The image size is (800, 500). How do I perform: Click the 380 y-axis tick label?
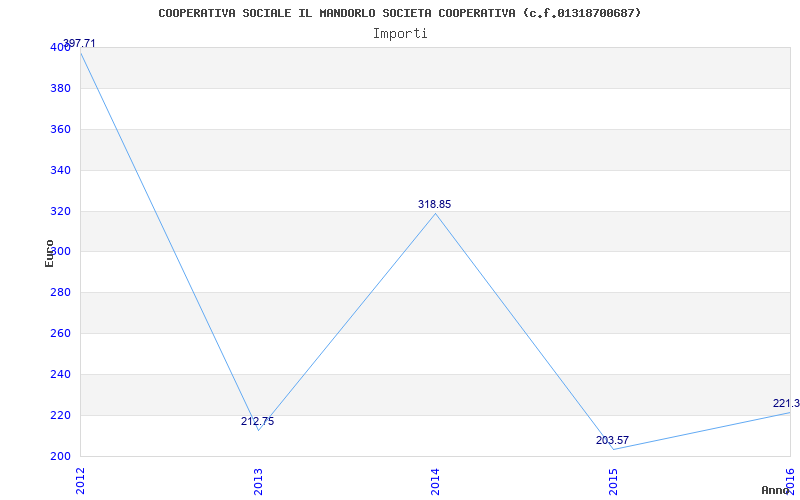click(60, 89)
